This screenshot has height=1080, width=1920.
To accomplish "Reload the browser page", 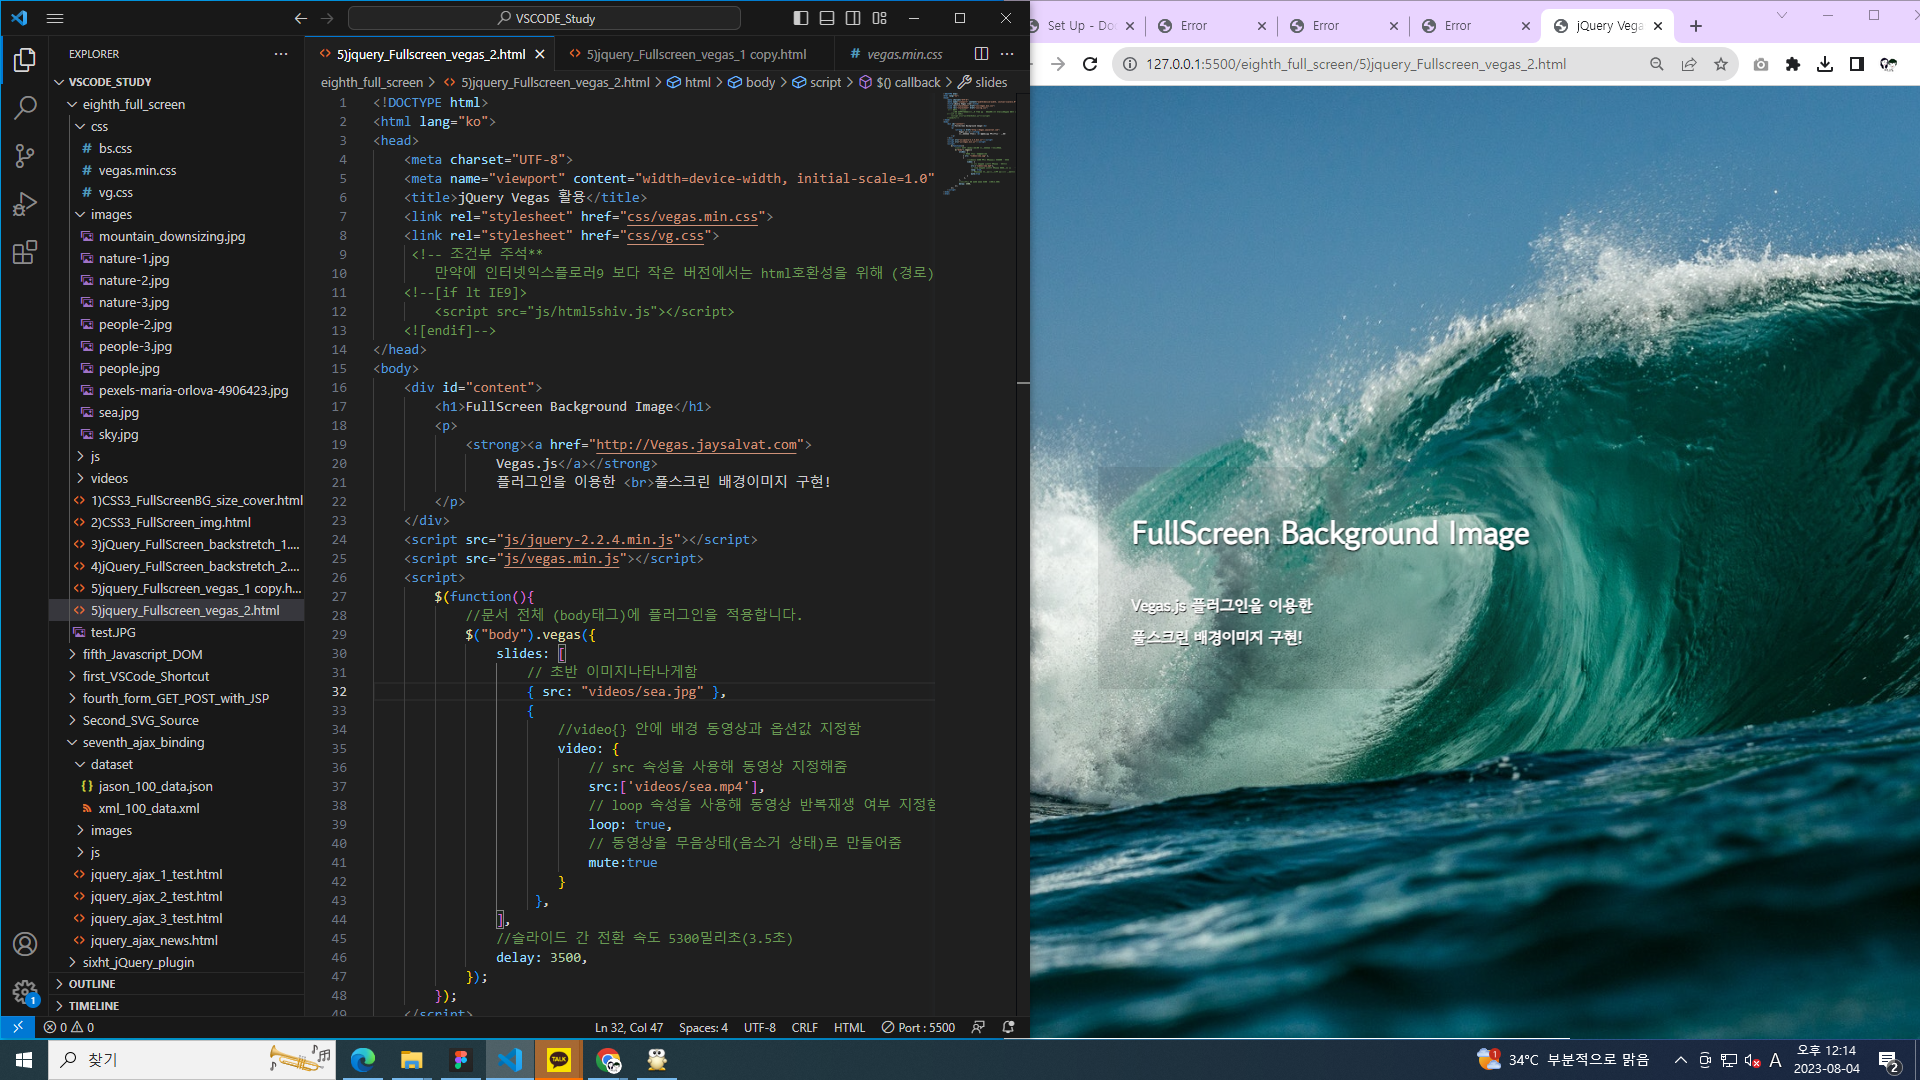I will [x=1090, y=64].
